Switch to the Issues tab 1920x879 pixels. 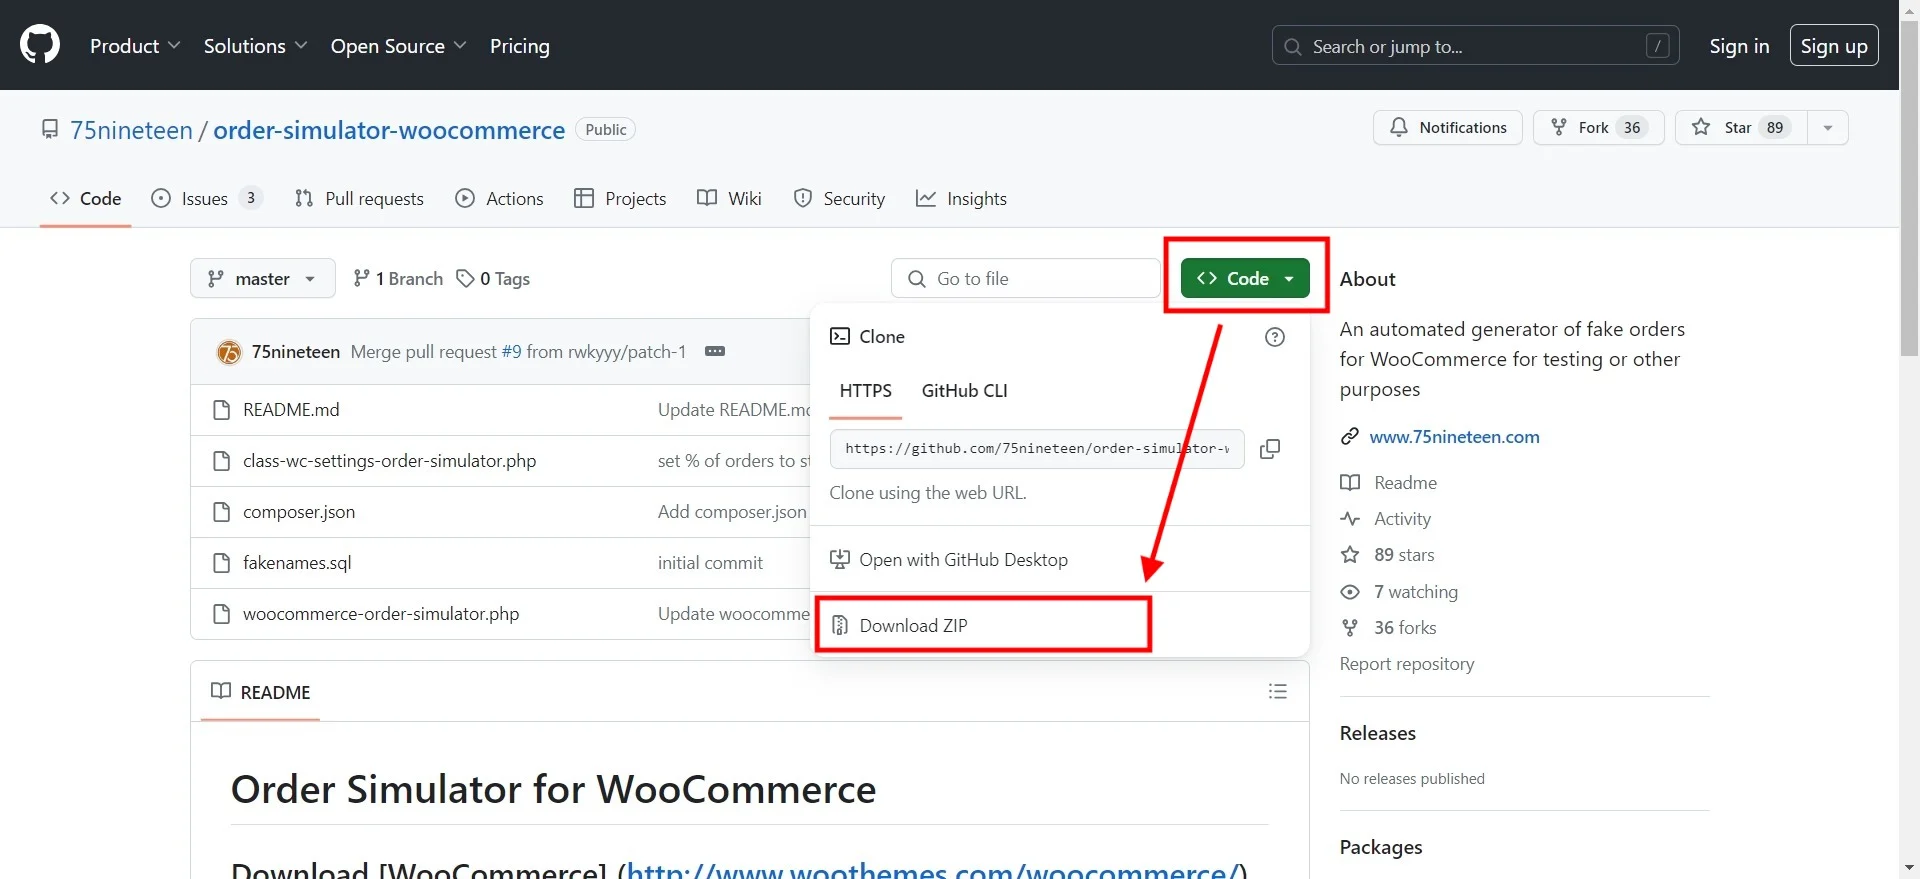pos(207,198)
